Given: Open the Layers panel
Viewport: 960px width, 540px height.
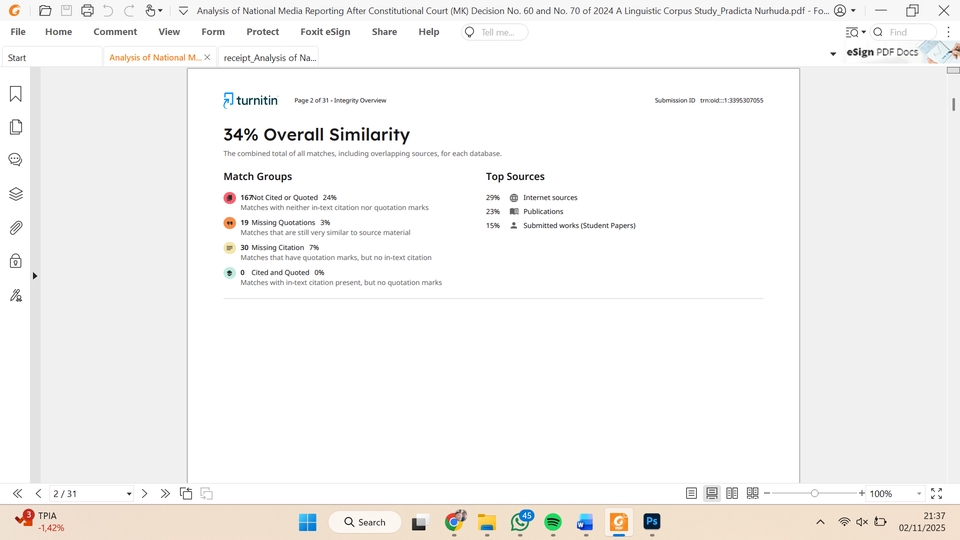Looking at the screenshot, I should pyautogui.click(x=16, y=194).
